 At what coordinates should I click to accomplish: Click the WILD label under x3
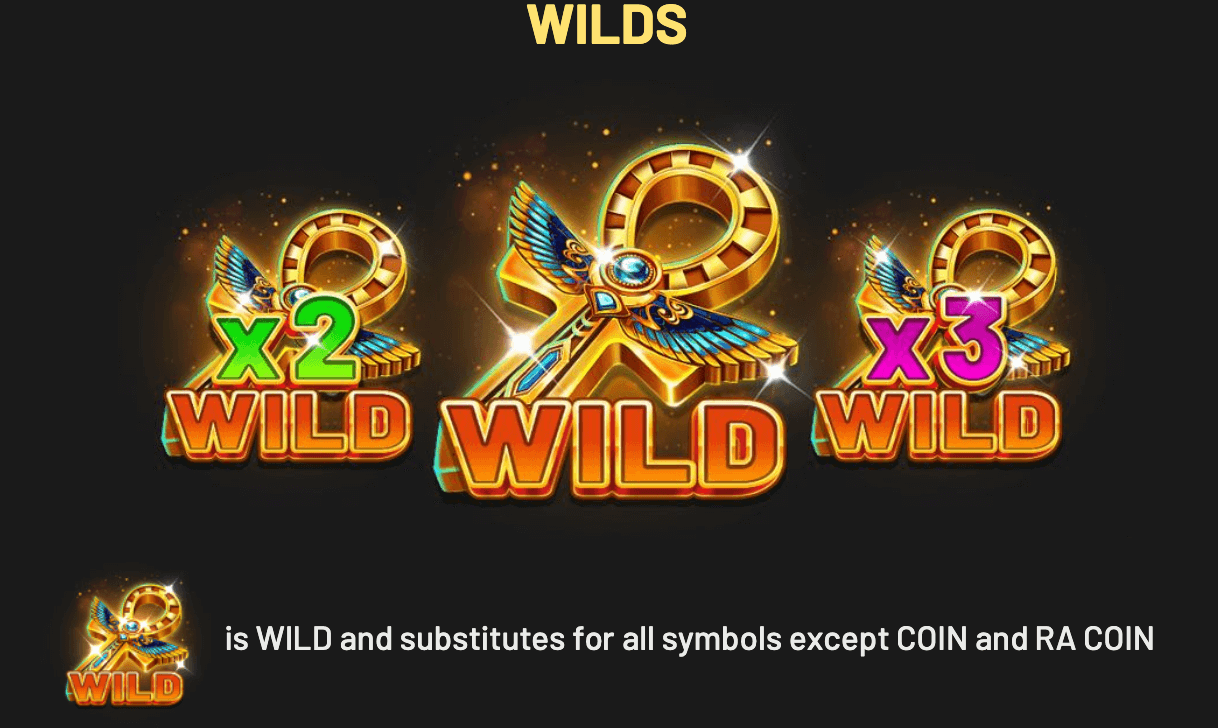pyautogui.click(x=937, y=423)
